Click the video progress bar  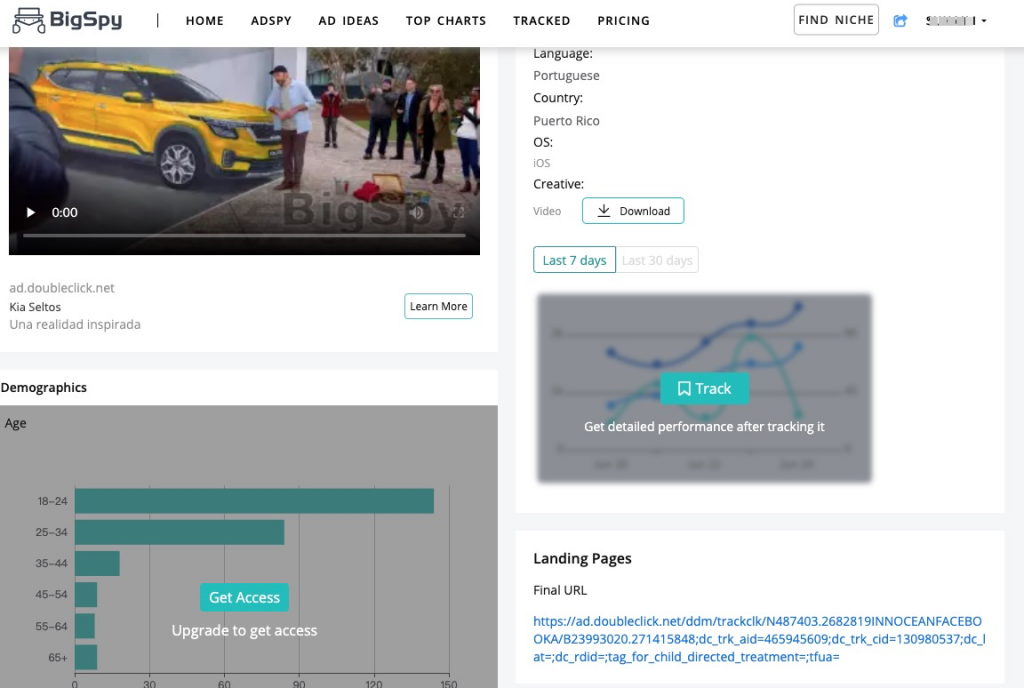click(244, 235)
